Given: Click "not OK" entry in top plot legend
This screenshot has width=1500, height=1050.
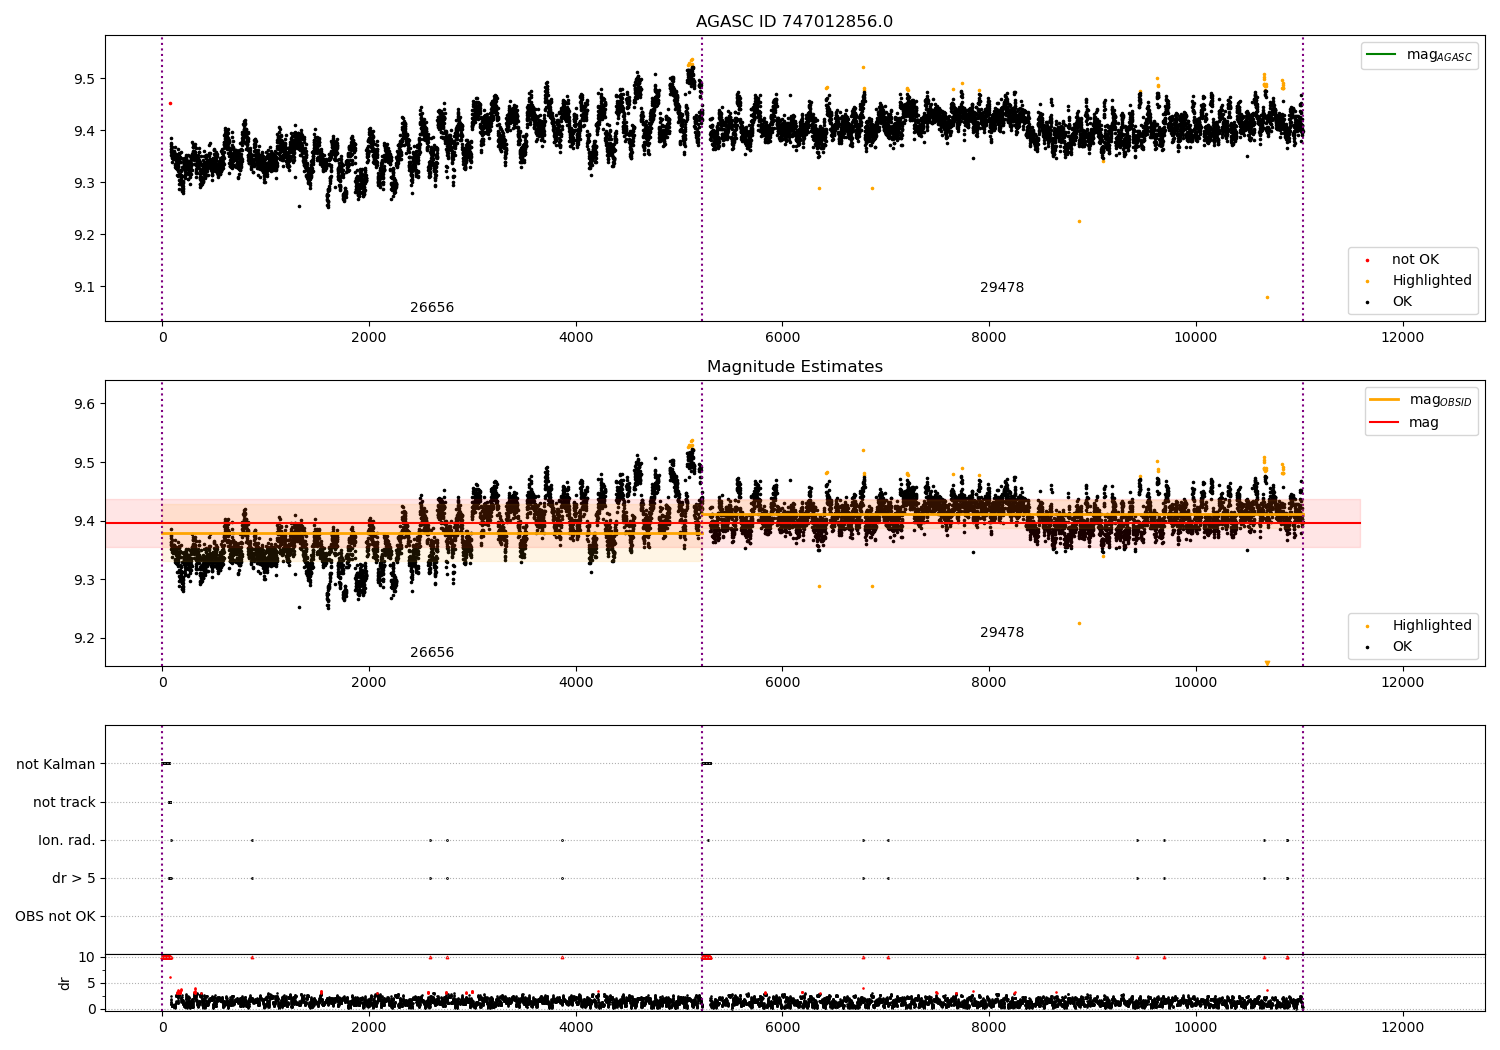Looking at the screenshot, I should tap(1415, 260).
